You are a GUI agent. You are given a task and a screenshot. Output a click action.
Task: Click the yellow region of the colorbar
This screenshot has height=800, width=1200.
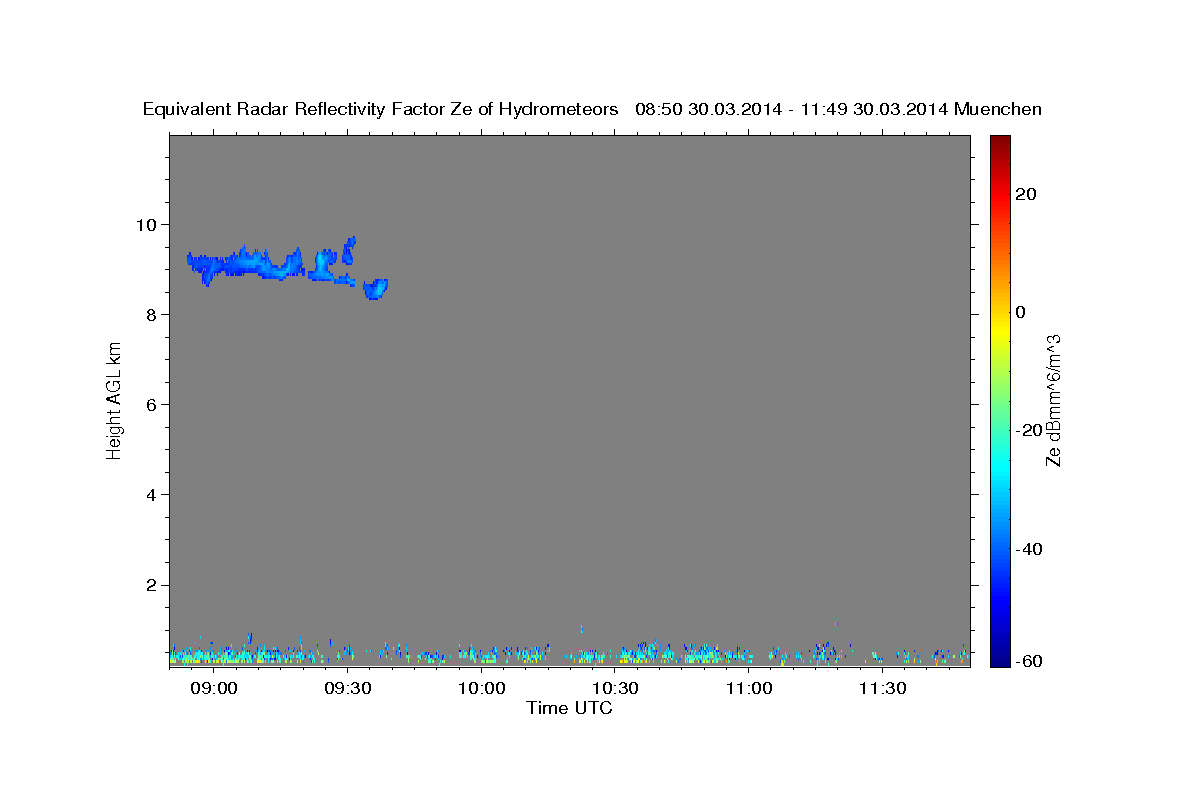coord(998,330)
